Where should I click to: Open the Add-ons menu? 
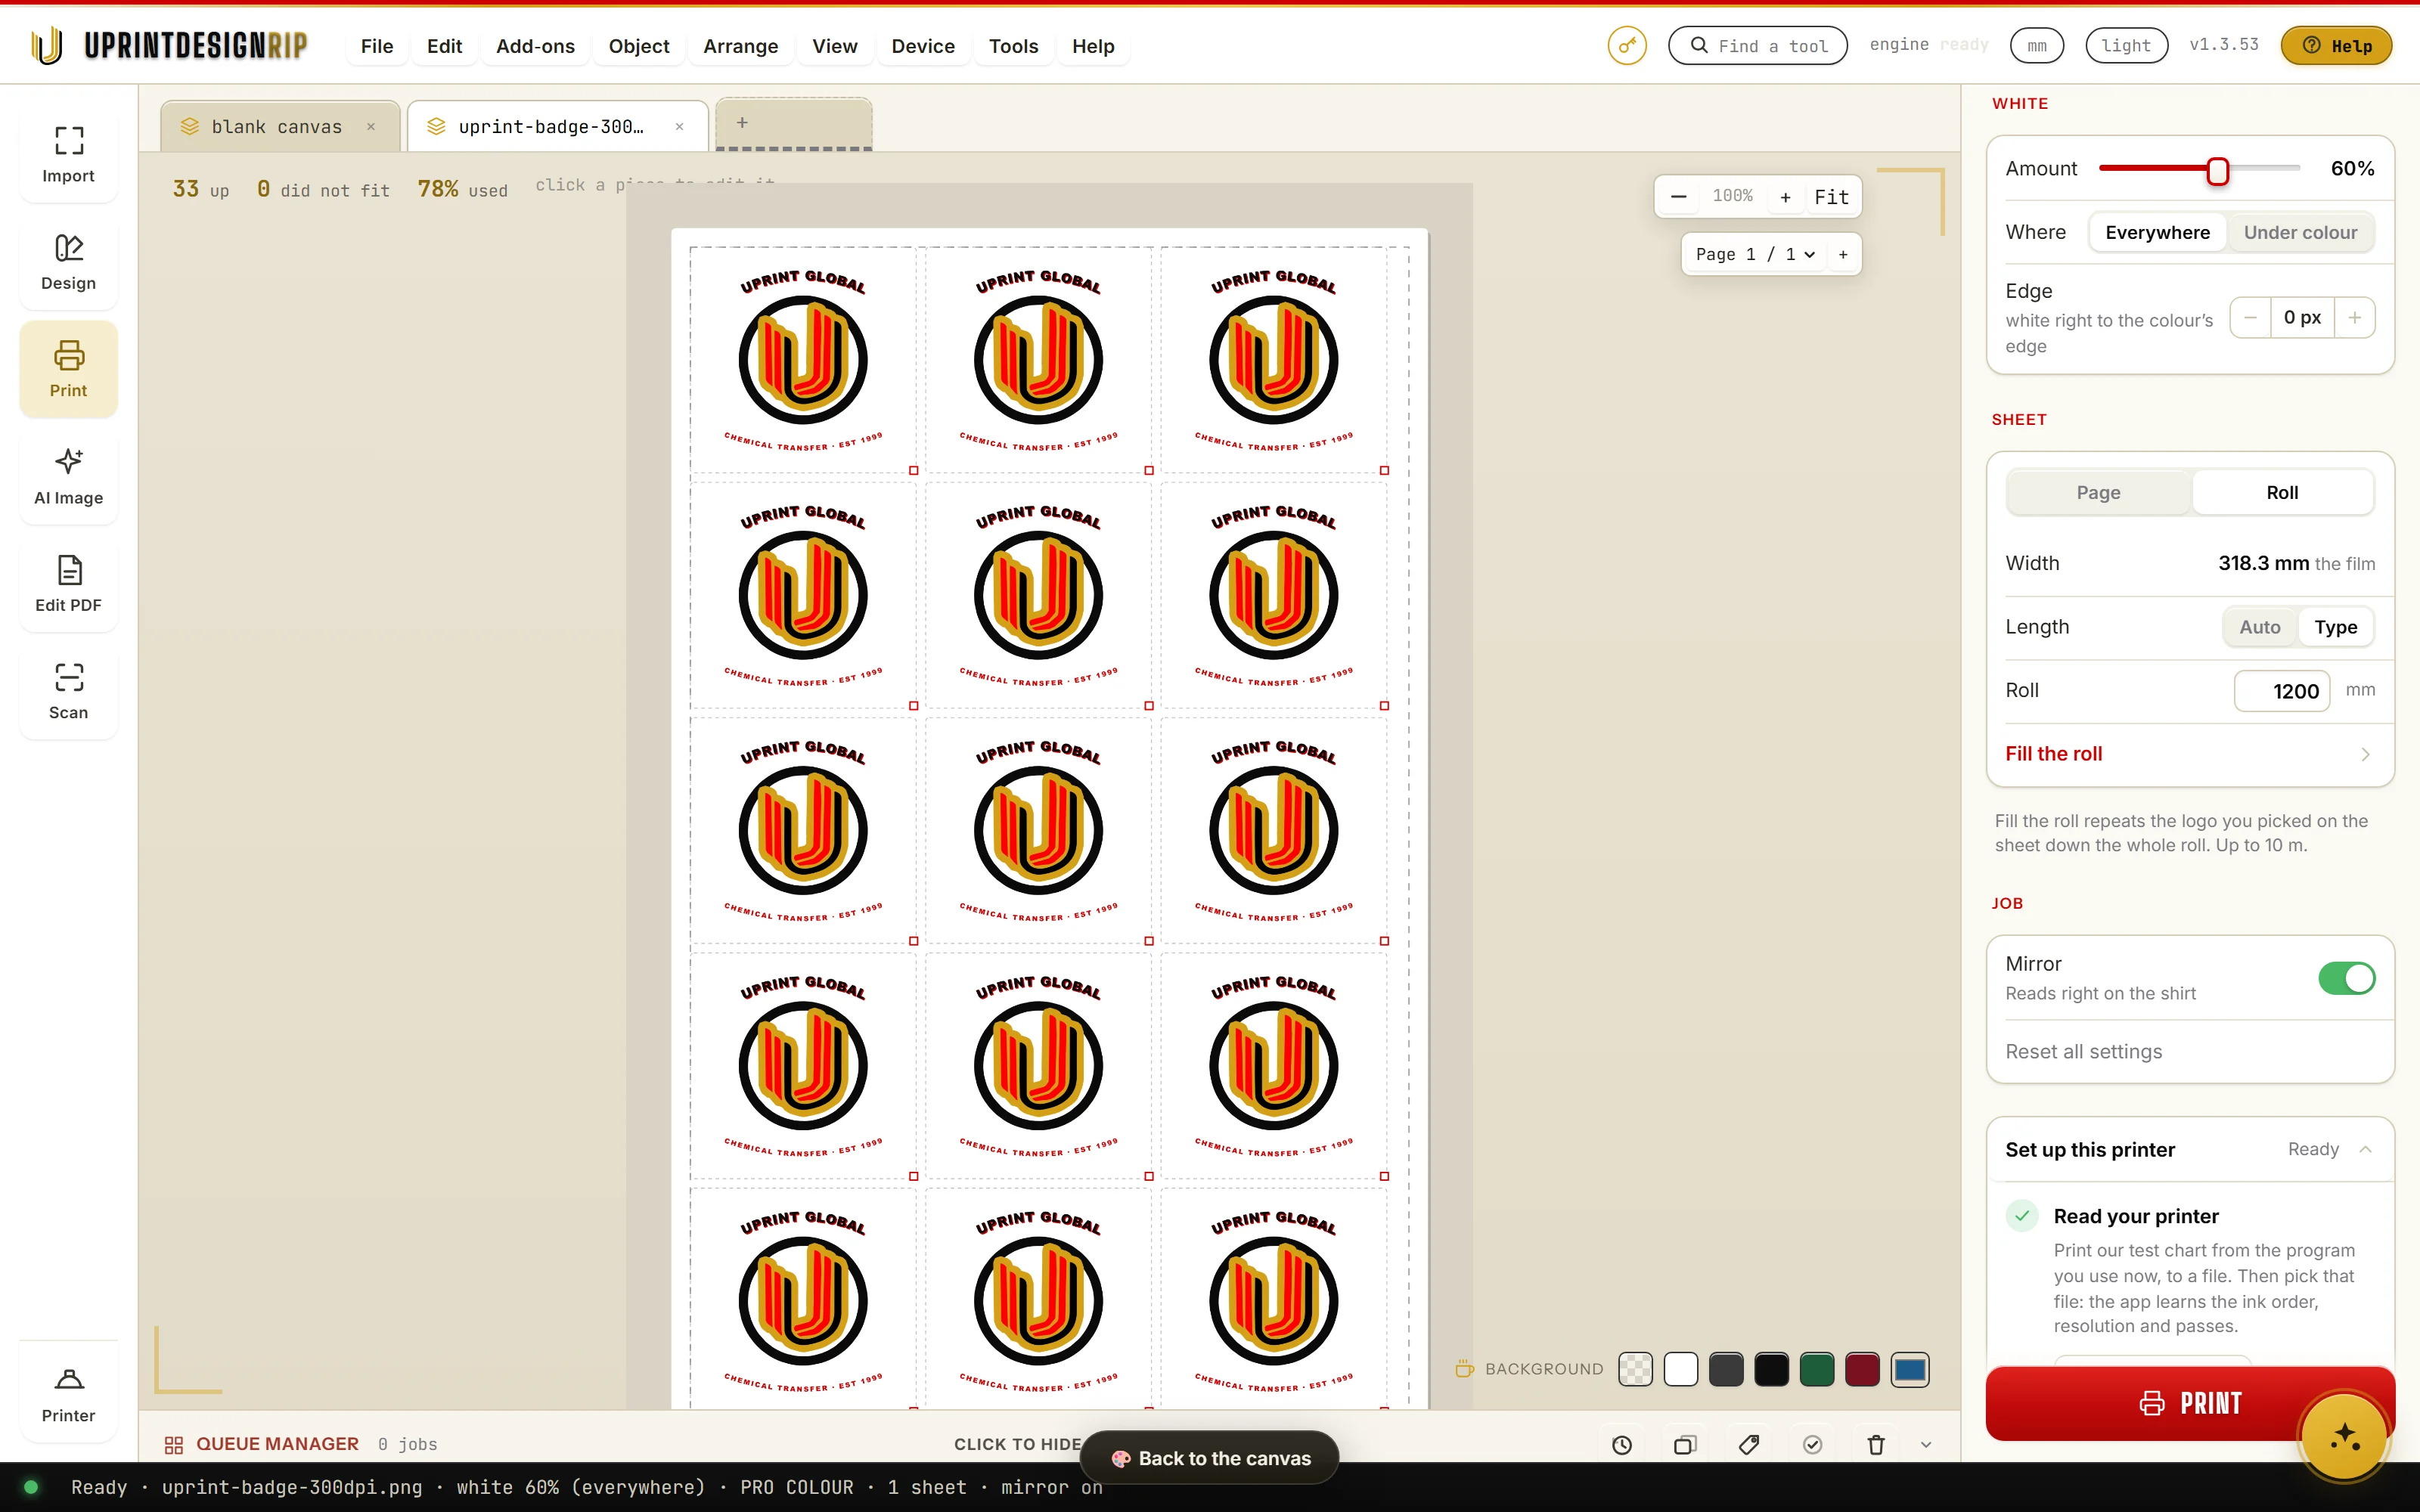[x=535, y=46]
